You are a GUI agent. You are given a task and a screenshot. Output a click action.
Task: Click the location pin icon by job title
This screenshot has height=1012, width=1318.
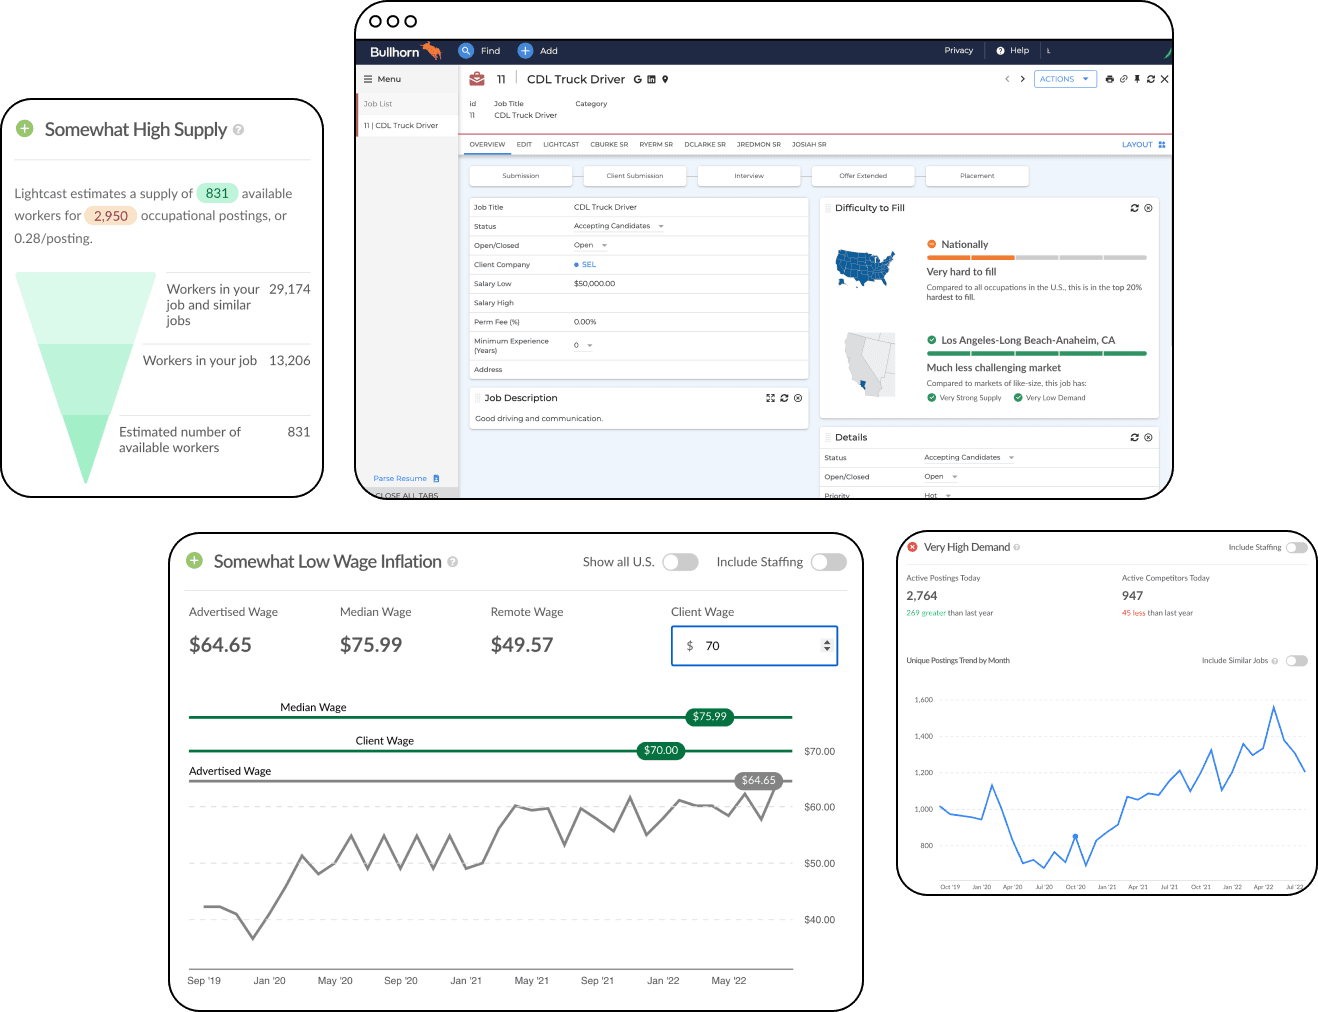[x=665, y=79]
